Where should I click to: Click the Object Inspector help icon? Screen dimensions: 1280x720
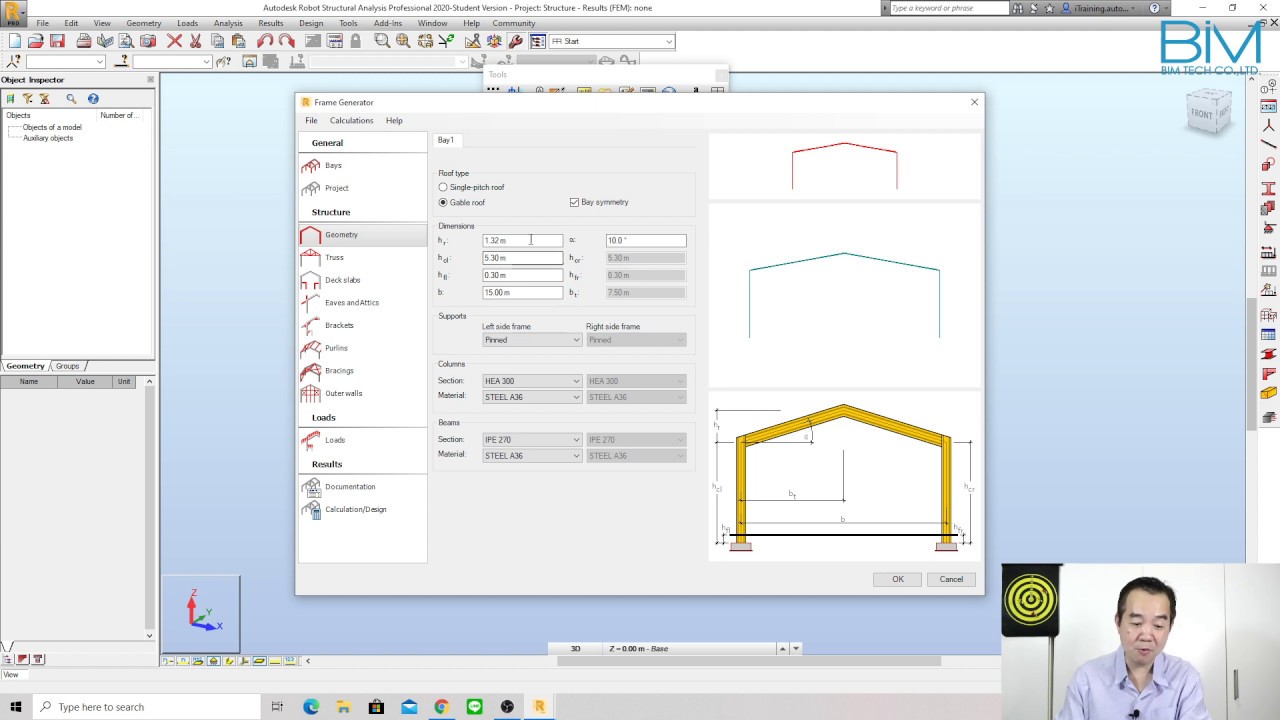(93, 98)
